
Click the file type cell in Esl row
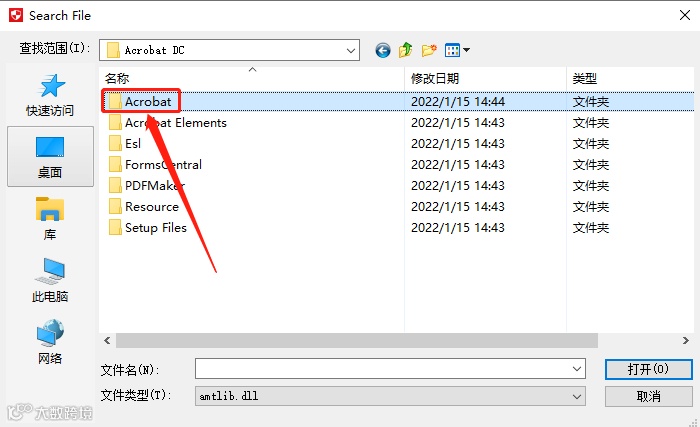tap(591, 144)
